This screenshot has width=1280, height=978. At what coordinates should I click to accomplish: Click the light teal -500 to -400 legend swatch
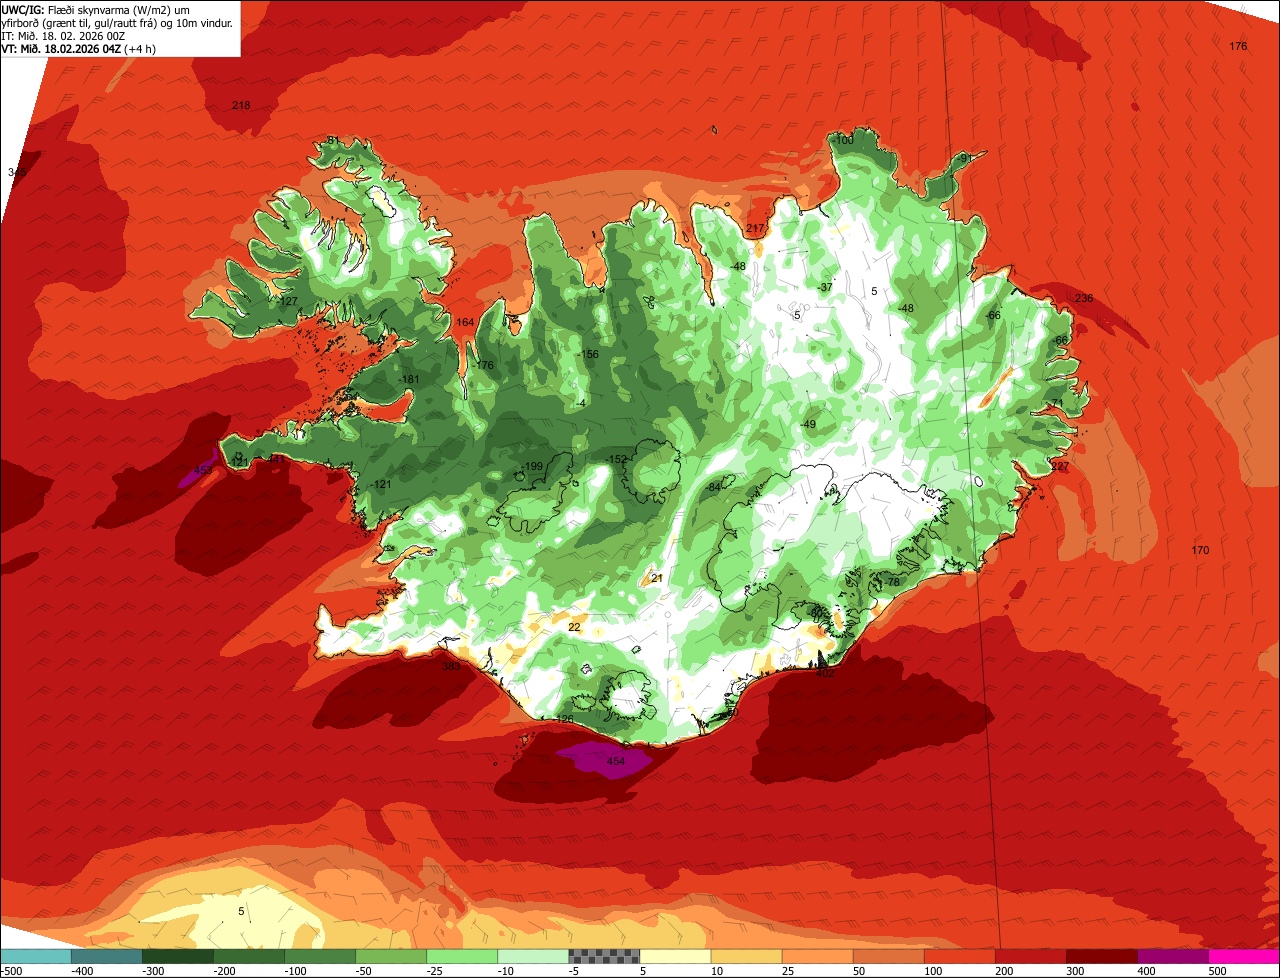(x=36, y=956)
